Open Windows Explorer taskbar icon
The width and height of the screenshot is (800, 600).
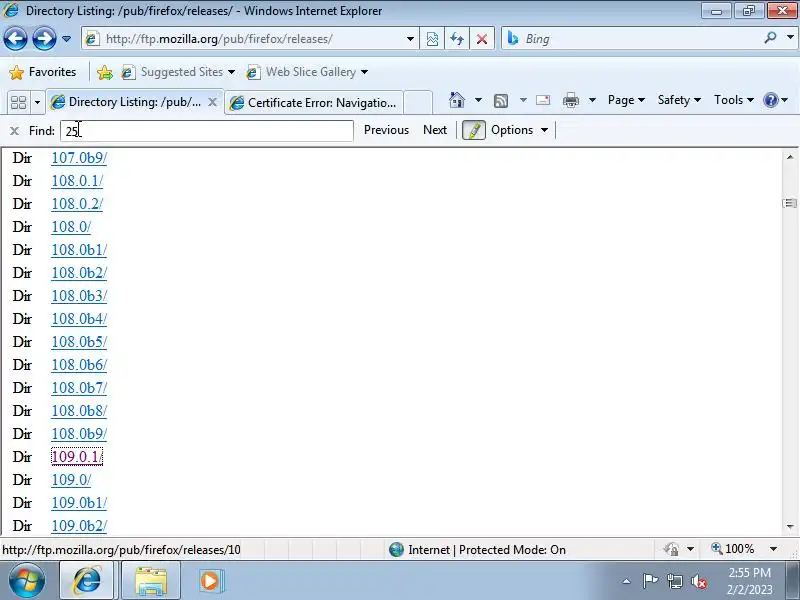[151, 581]
